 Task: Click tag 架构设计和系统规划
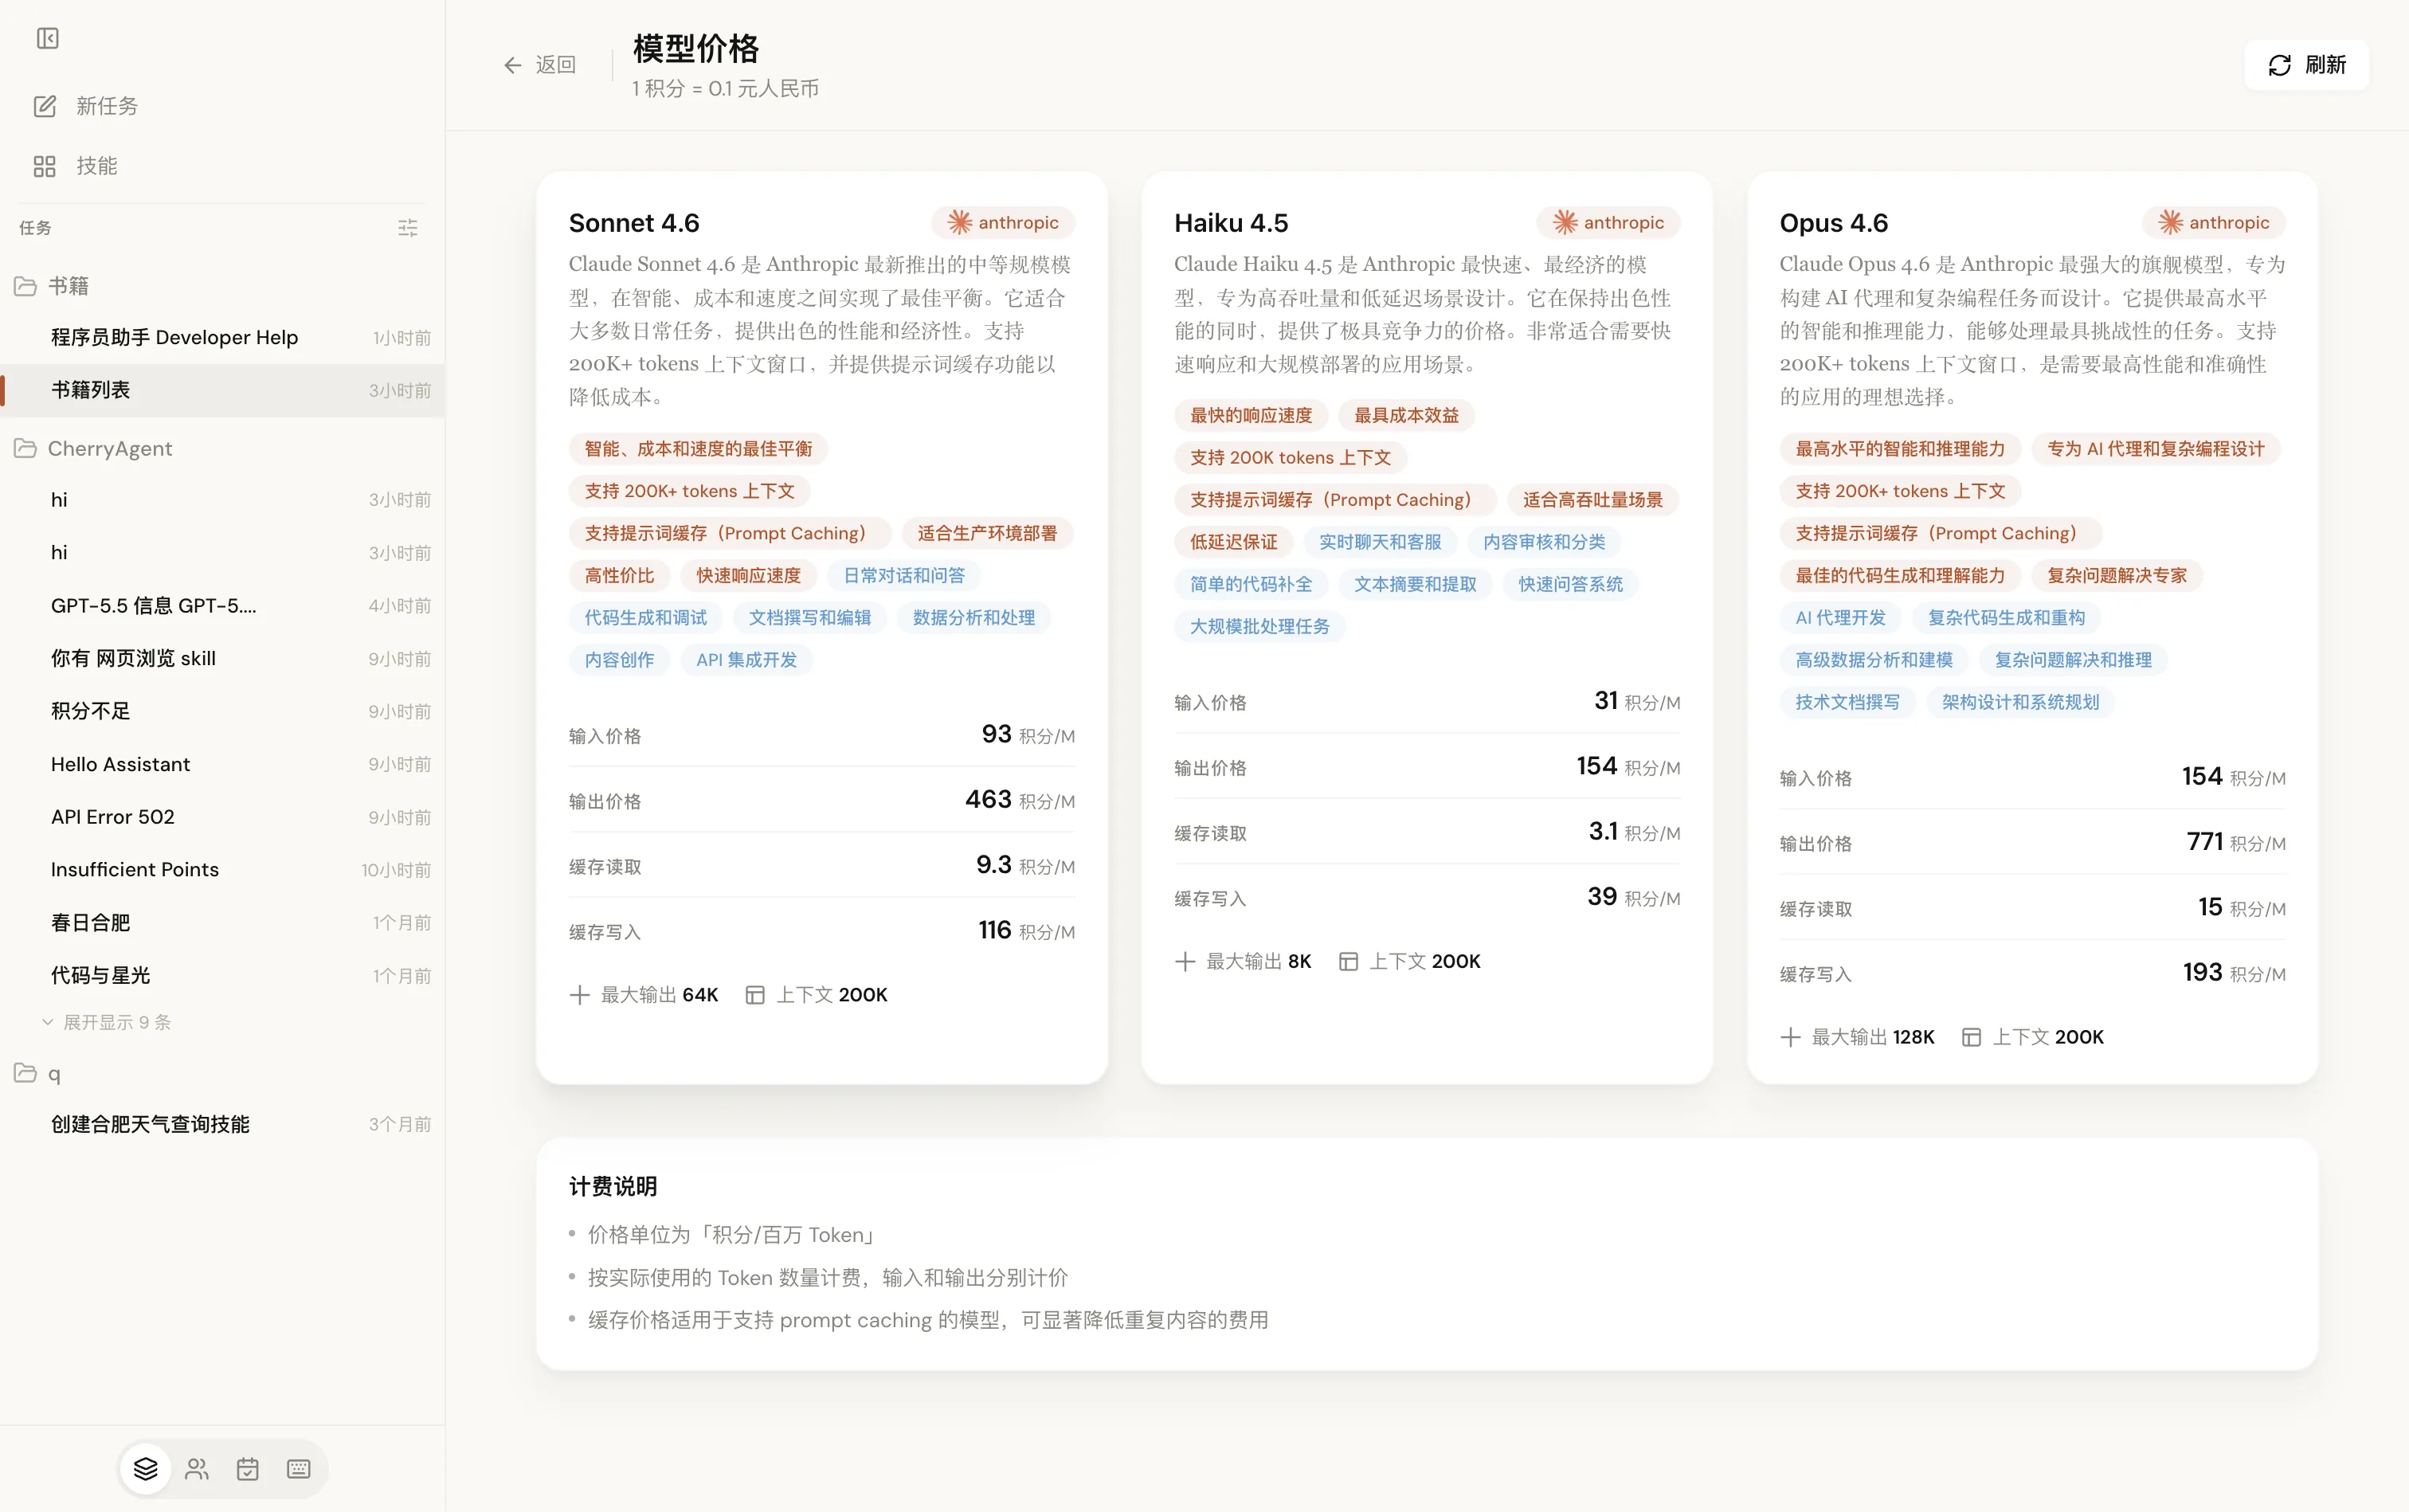(x=2020, y=702)
